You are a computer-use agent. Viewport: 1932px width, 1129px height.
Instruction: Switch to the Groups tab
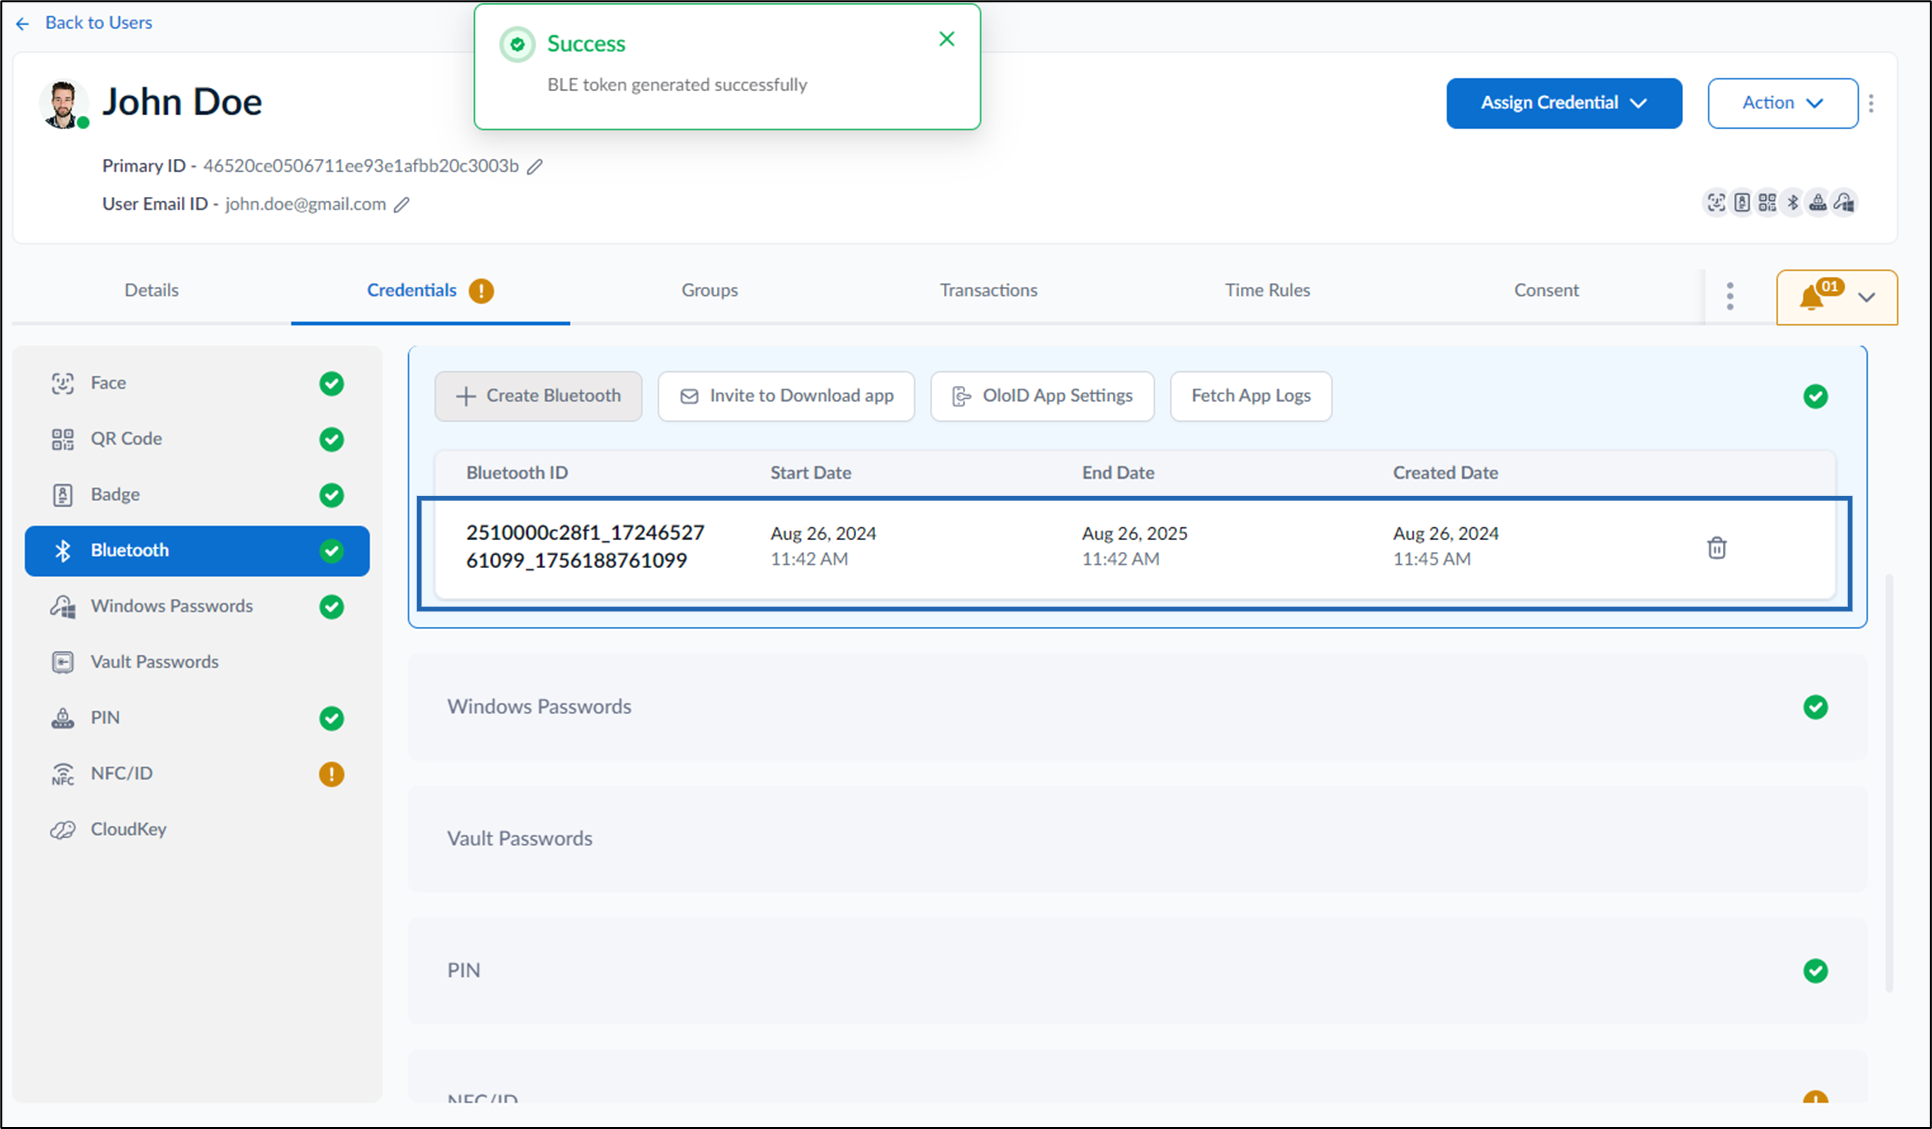(x=709, y=290)
